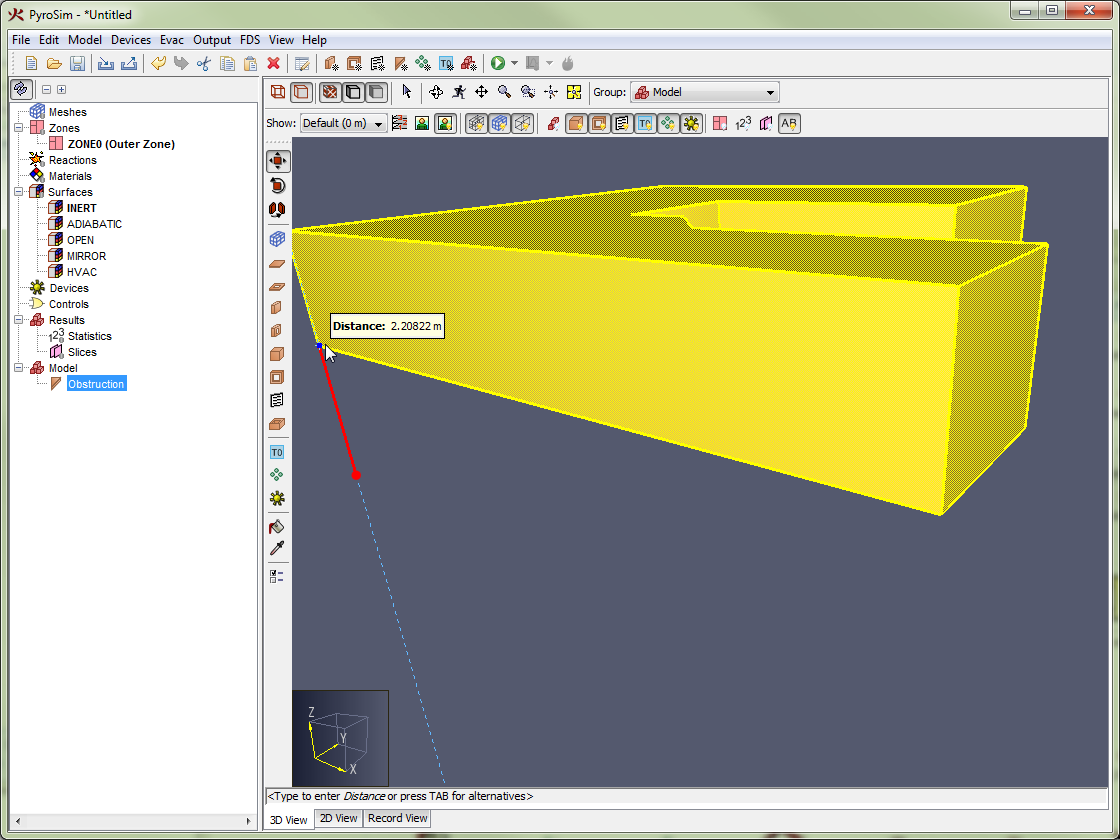Click the Run FDS green play icon
1120x840 pixels.
498,64
